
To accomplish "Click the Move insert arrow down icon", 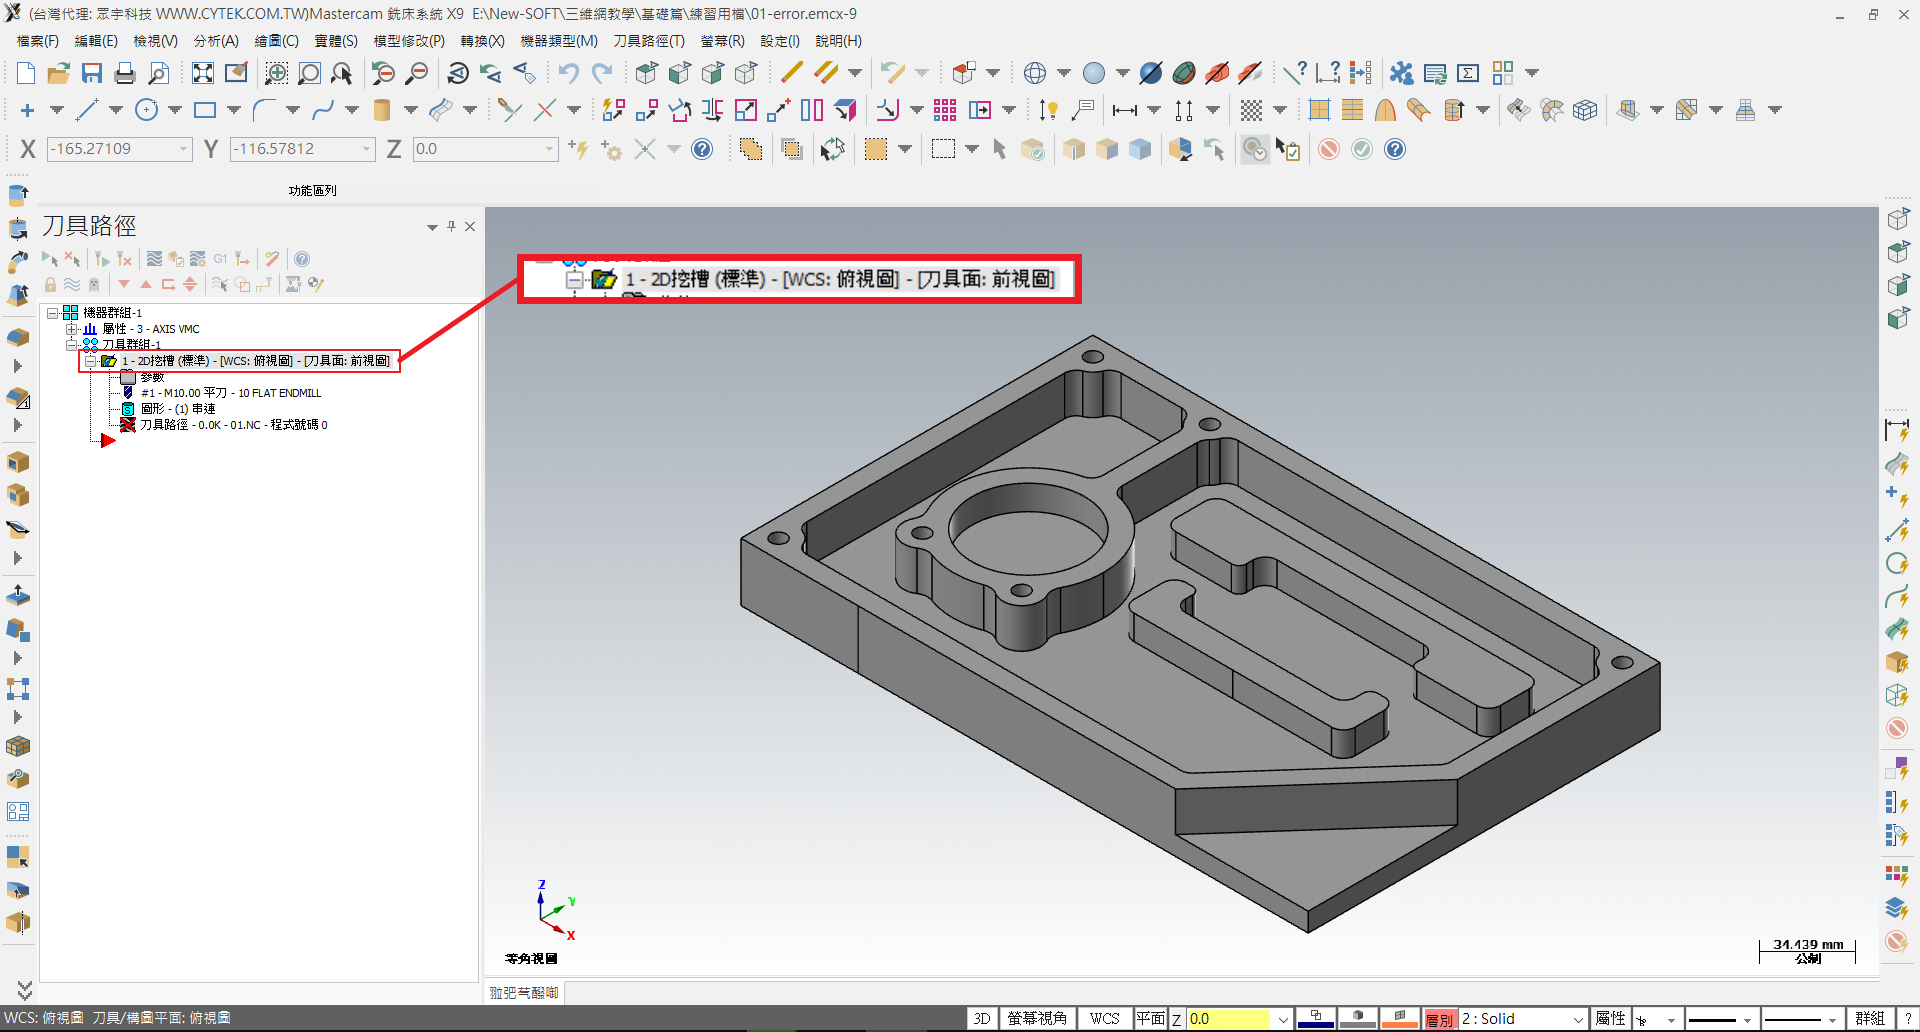I will pos(124,284).
